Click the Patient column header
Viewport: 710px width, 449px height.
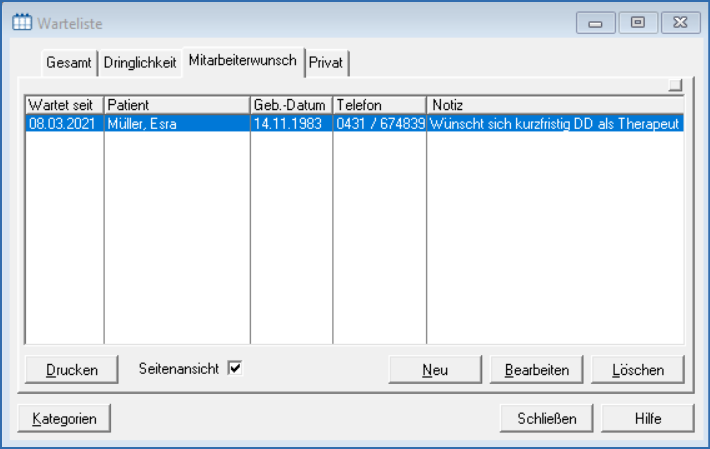[177, 105]
